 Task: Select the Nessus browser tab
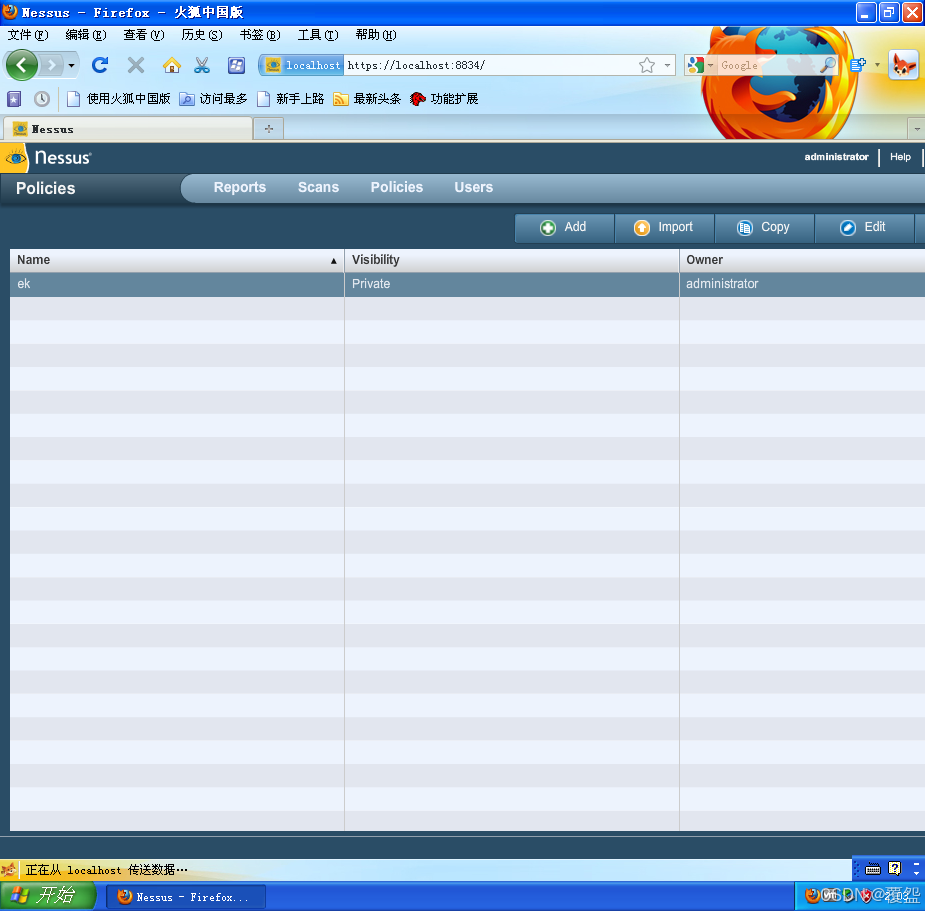(128, 129)
